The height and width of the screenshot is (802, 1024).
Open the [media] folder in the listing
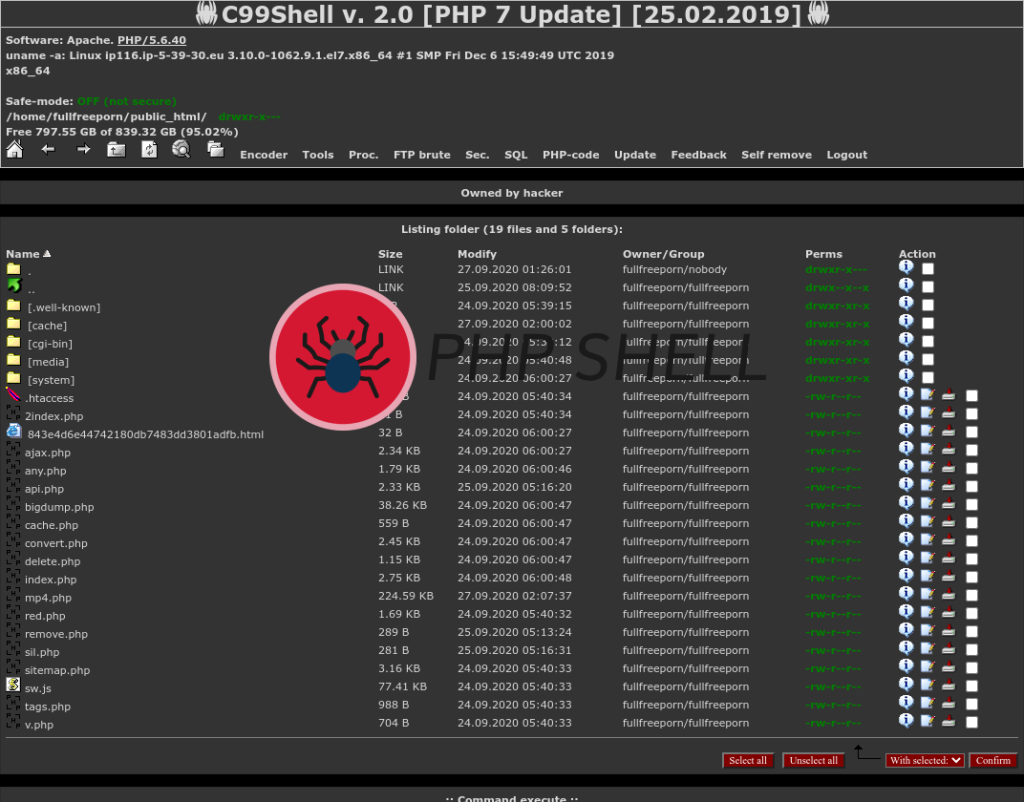[49, 362]
